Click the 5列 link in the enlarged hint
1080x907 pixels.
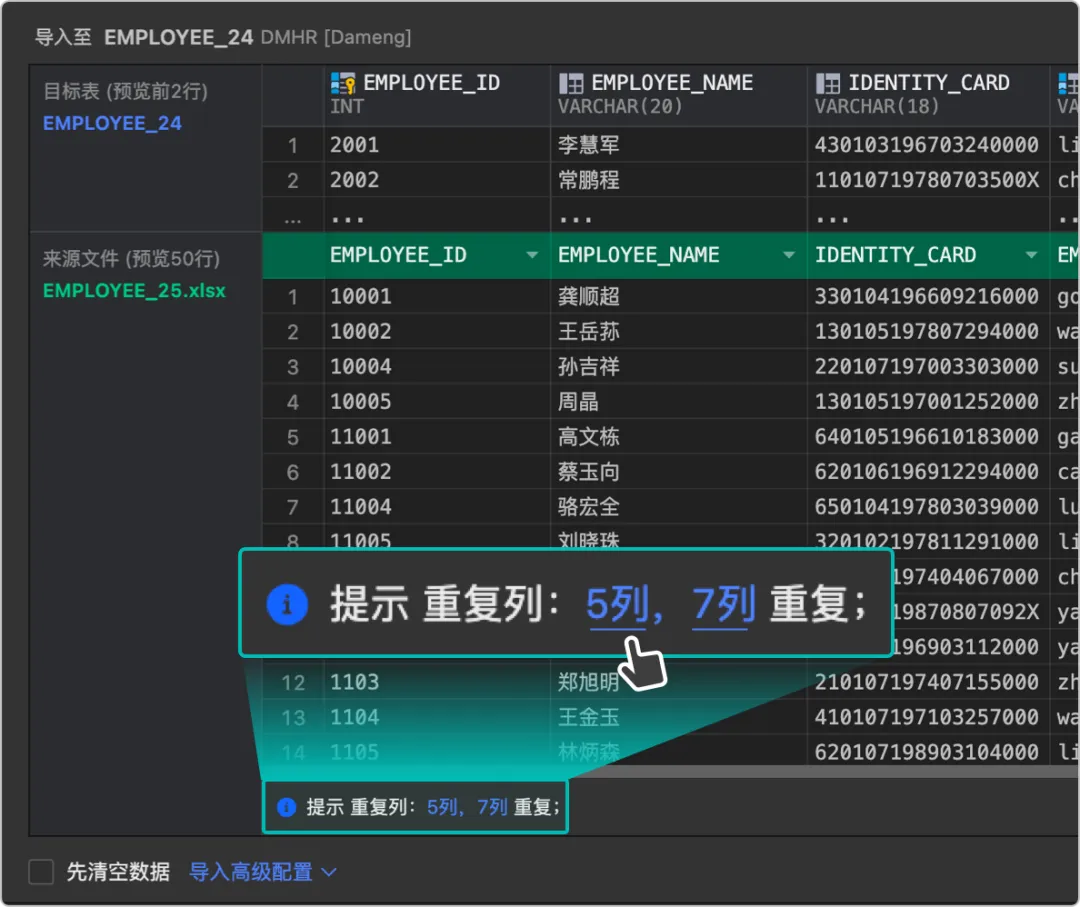[x=616, y=604]
